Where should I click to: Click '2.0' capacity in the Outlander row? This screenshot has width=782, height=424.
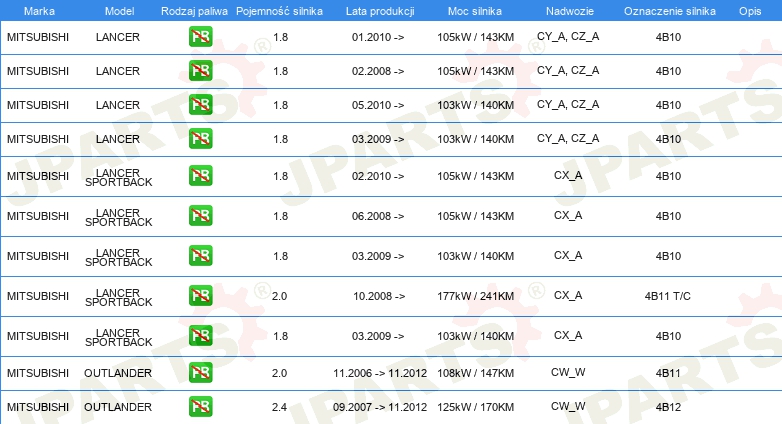pos(279,373)
